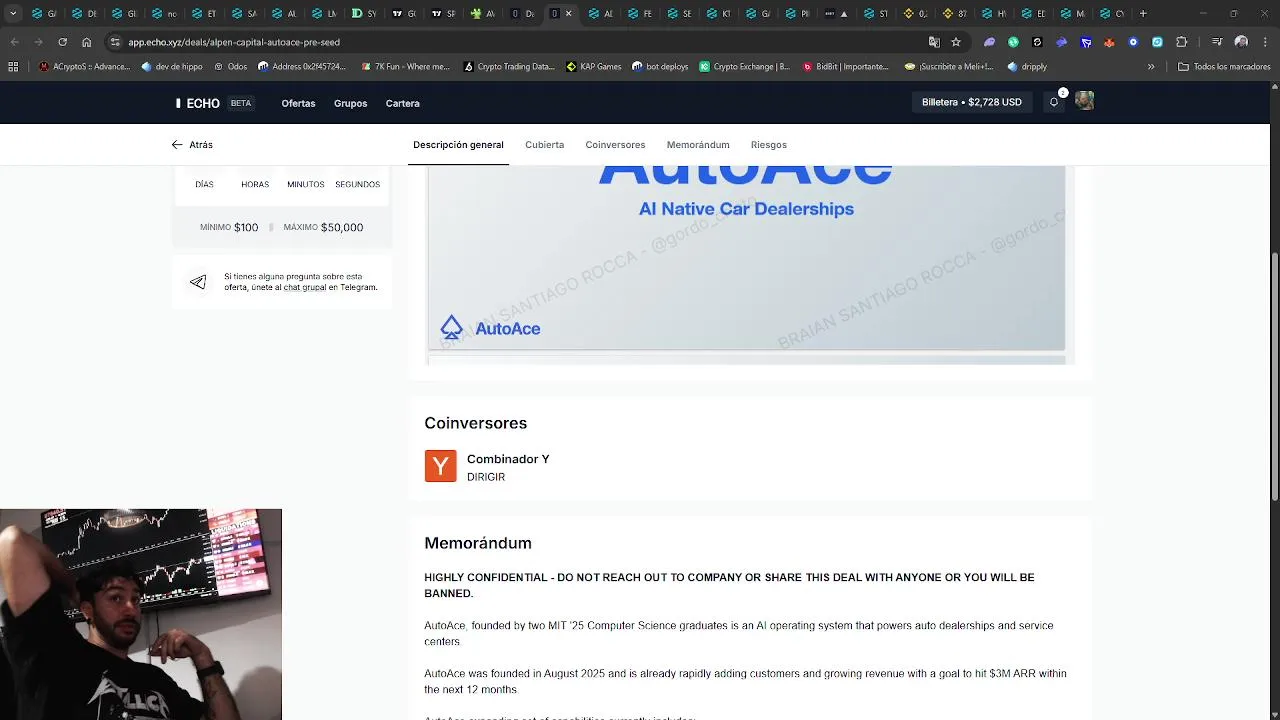Expand the tab search dropdown arrow

pyautogui.click(x=13, y=14)
